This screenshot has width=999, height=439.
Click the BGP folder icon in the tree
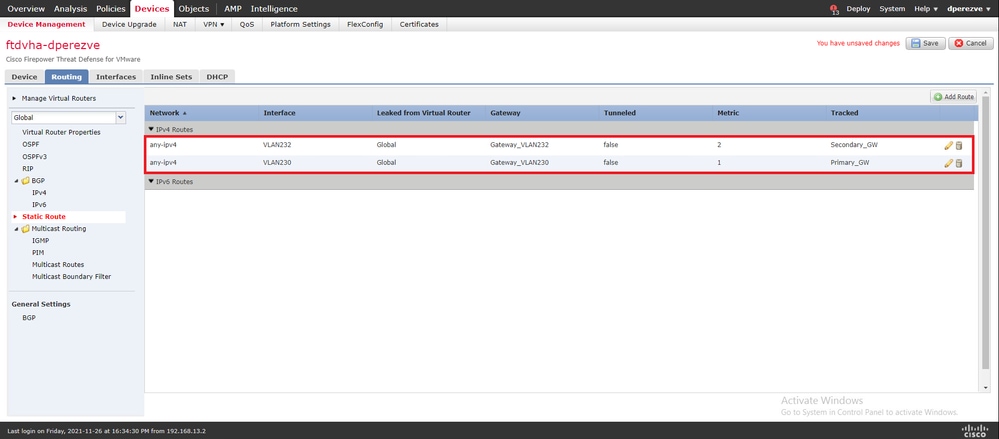25,180
